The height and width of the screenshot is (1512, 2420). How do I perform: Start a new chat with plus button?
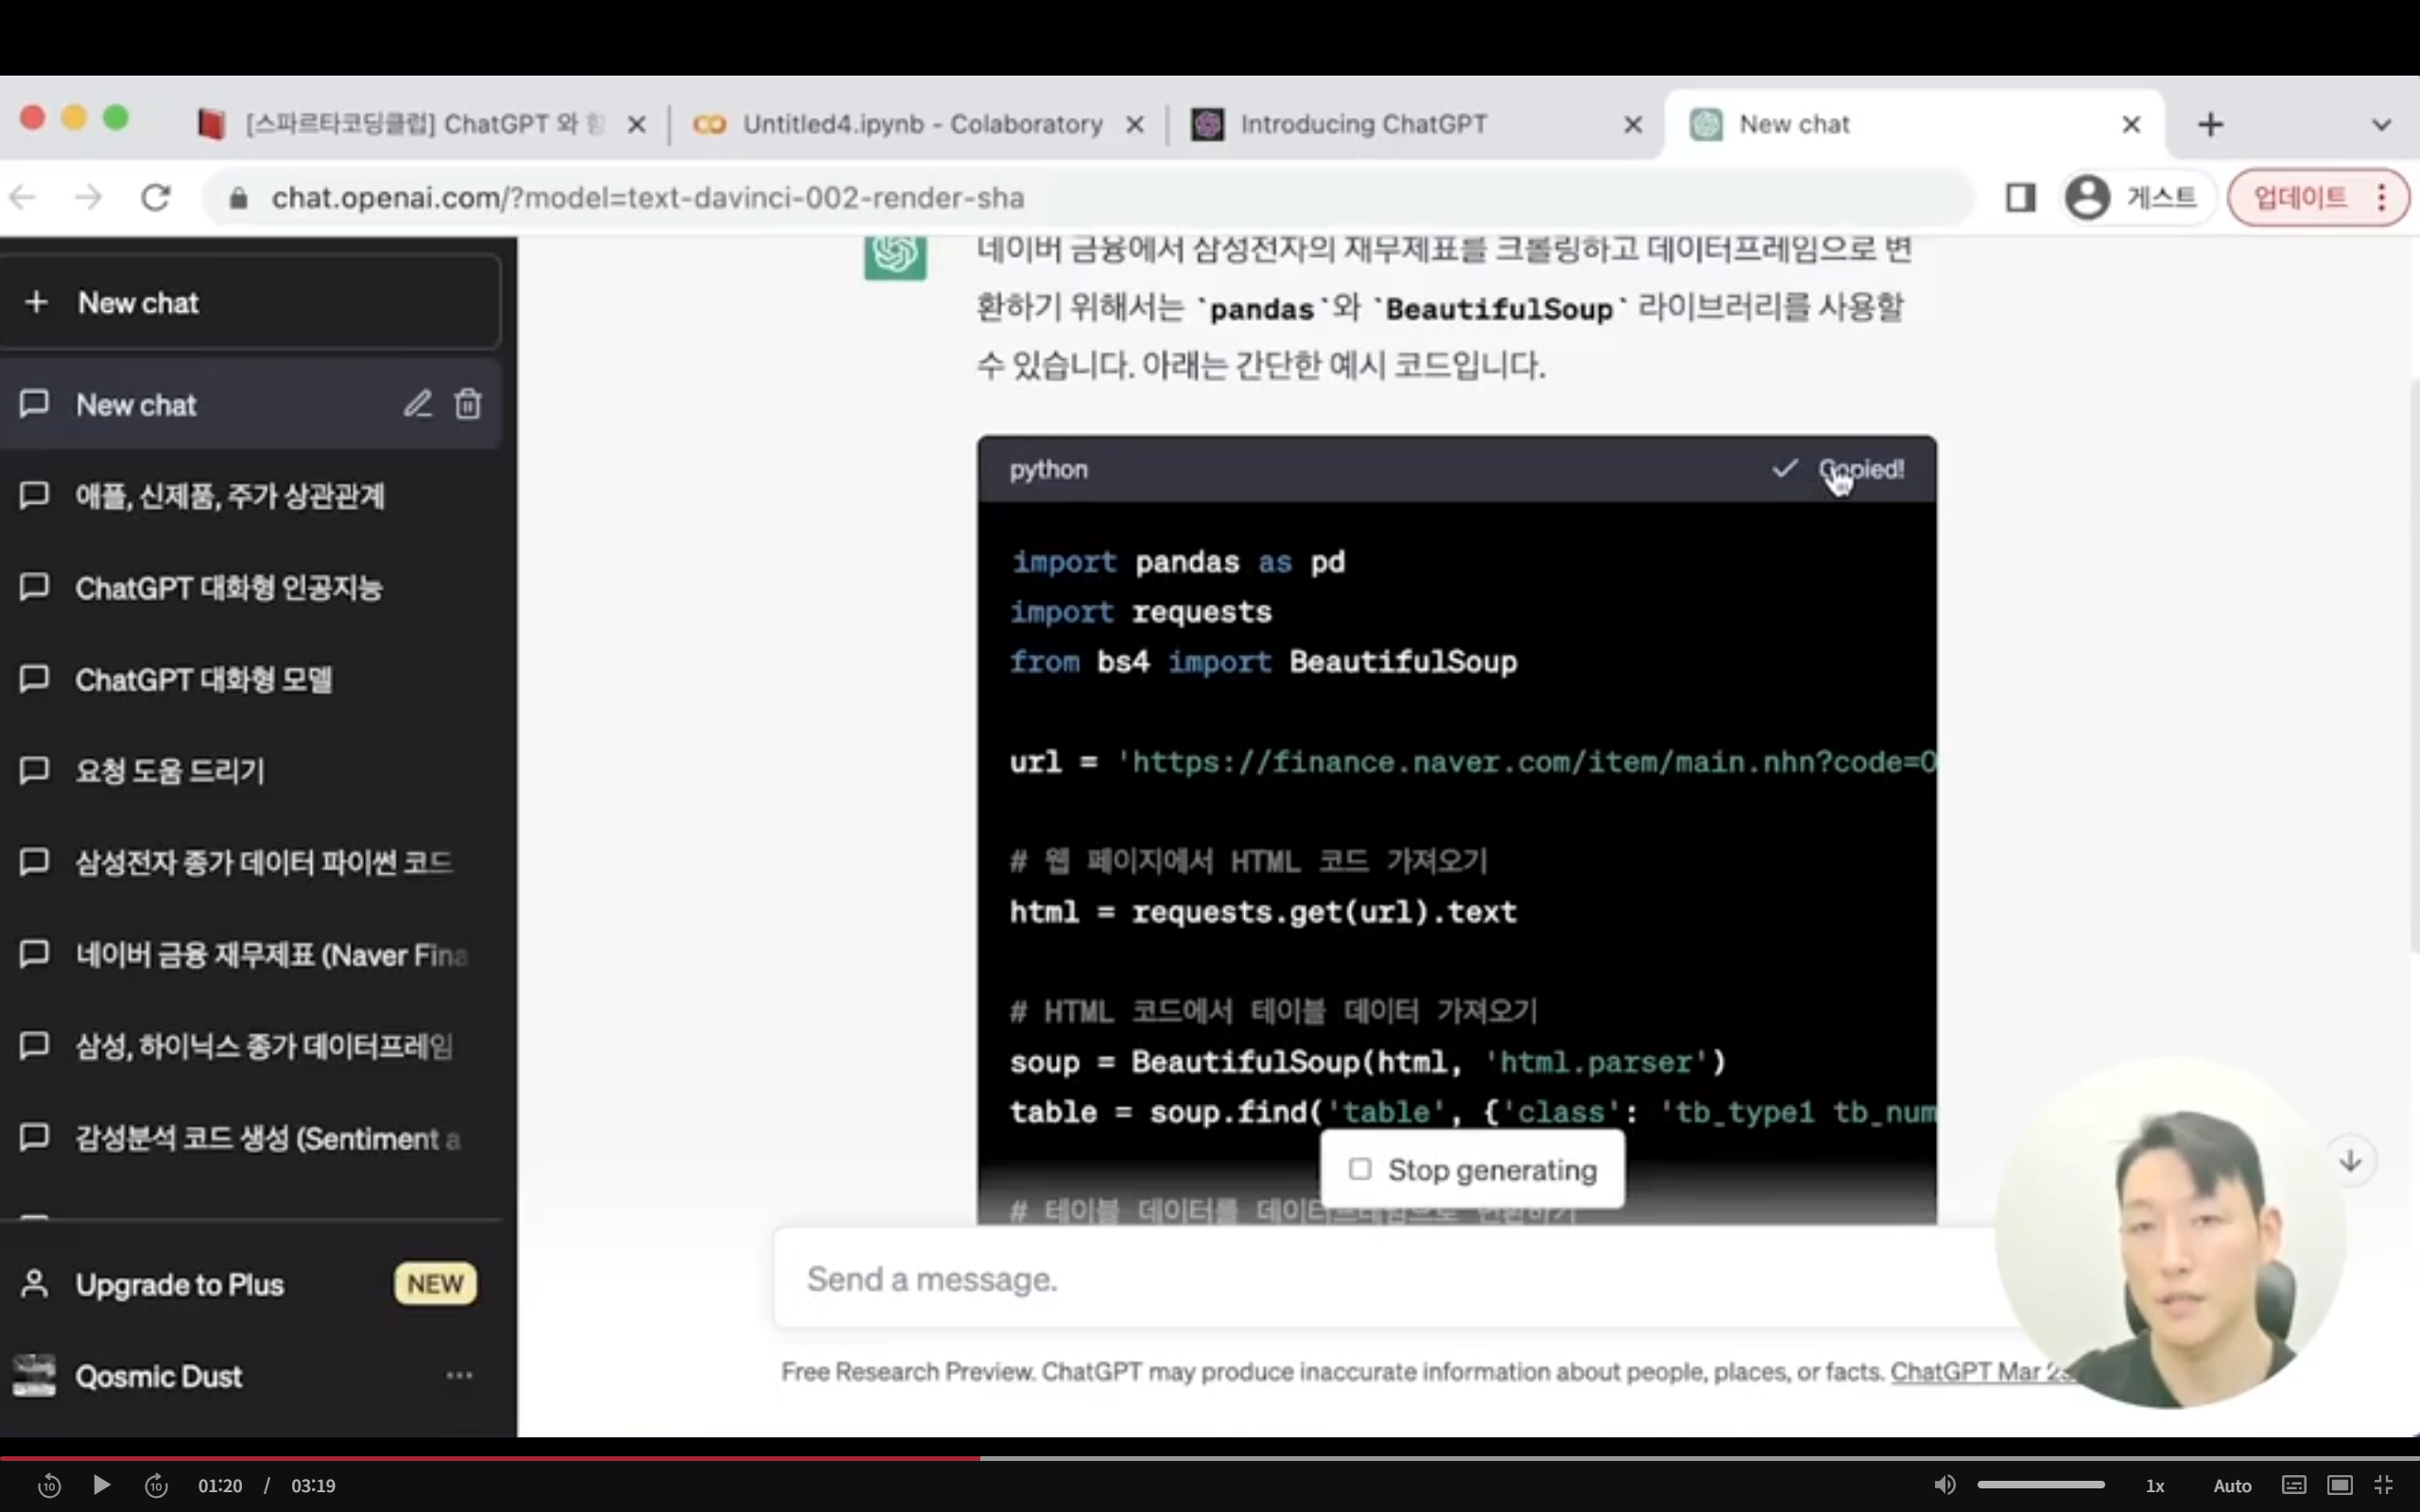(x=248, y=303)
